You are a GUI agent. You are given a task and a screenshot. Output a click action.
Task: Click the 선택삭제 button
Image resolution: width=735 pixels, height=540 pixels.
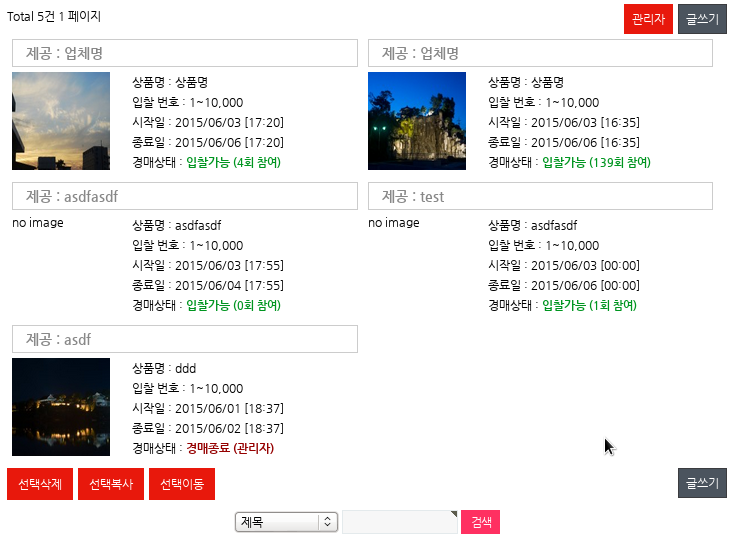pyautogui.click(x=40, y=484)
